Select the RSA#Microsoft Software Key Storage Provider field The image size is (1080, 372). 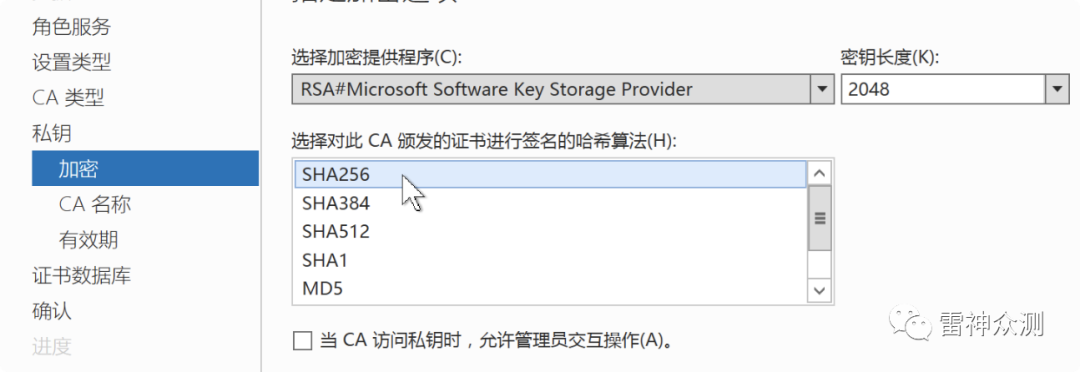(x=551, y=90)
